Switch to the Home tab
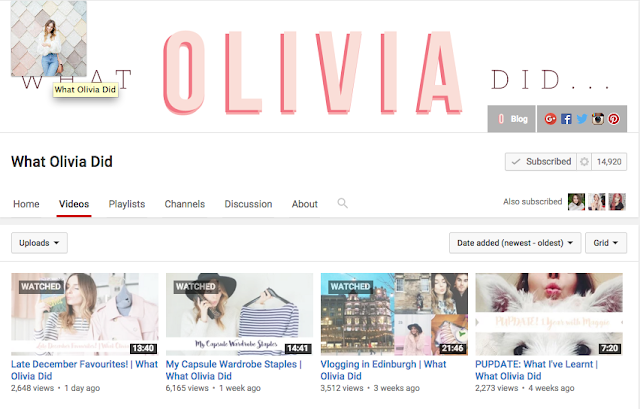The width and height of the screenshot is (640, 409). pos(26,204)
